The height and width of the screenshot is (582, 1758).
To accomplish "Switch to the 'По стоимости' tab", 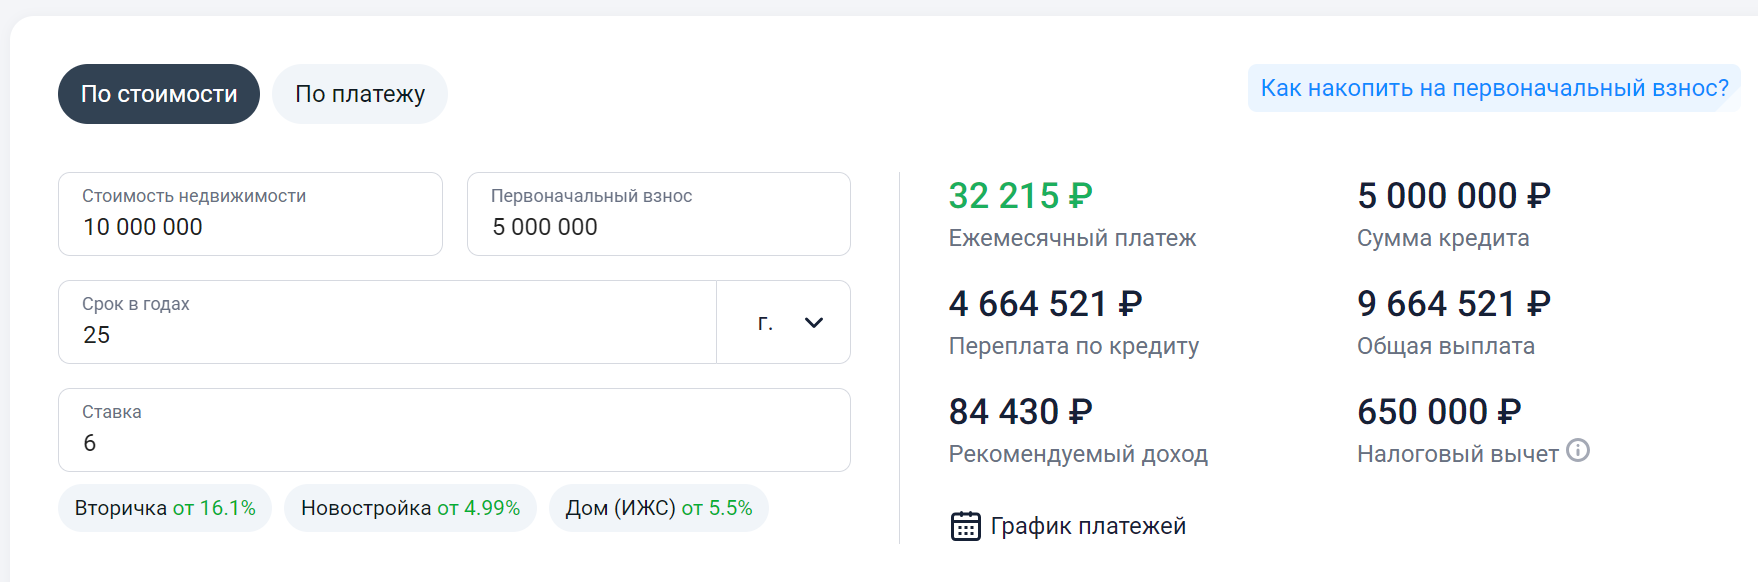I will point(159,94).
